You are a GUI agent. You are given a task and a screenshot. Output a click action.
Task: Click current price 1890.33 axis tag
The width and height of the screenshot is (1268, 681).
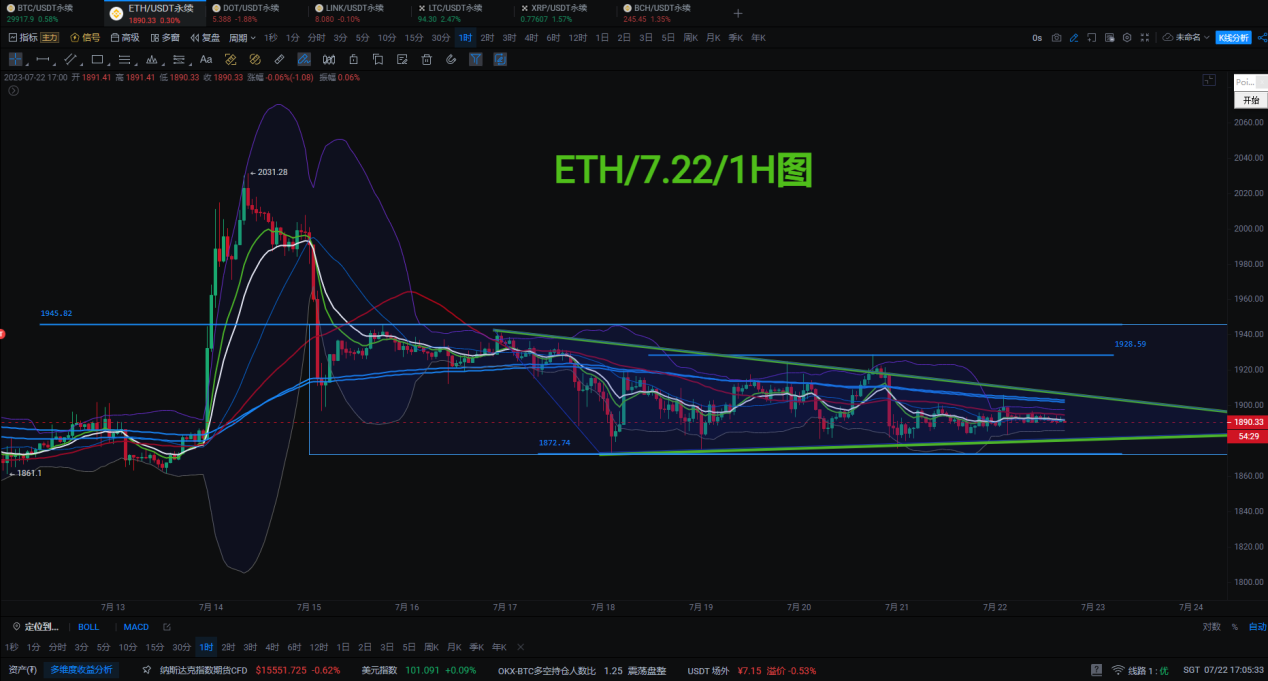tap(1247, 422)
